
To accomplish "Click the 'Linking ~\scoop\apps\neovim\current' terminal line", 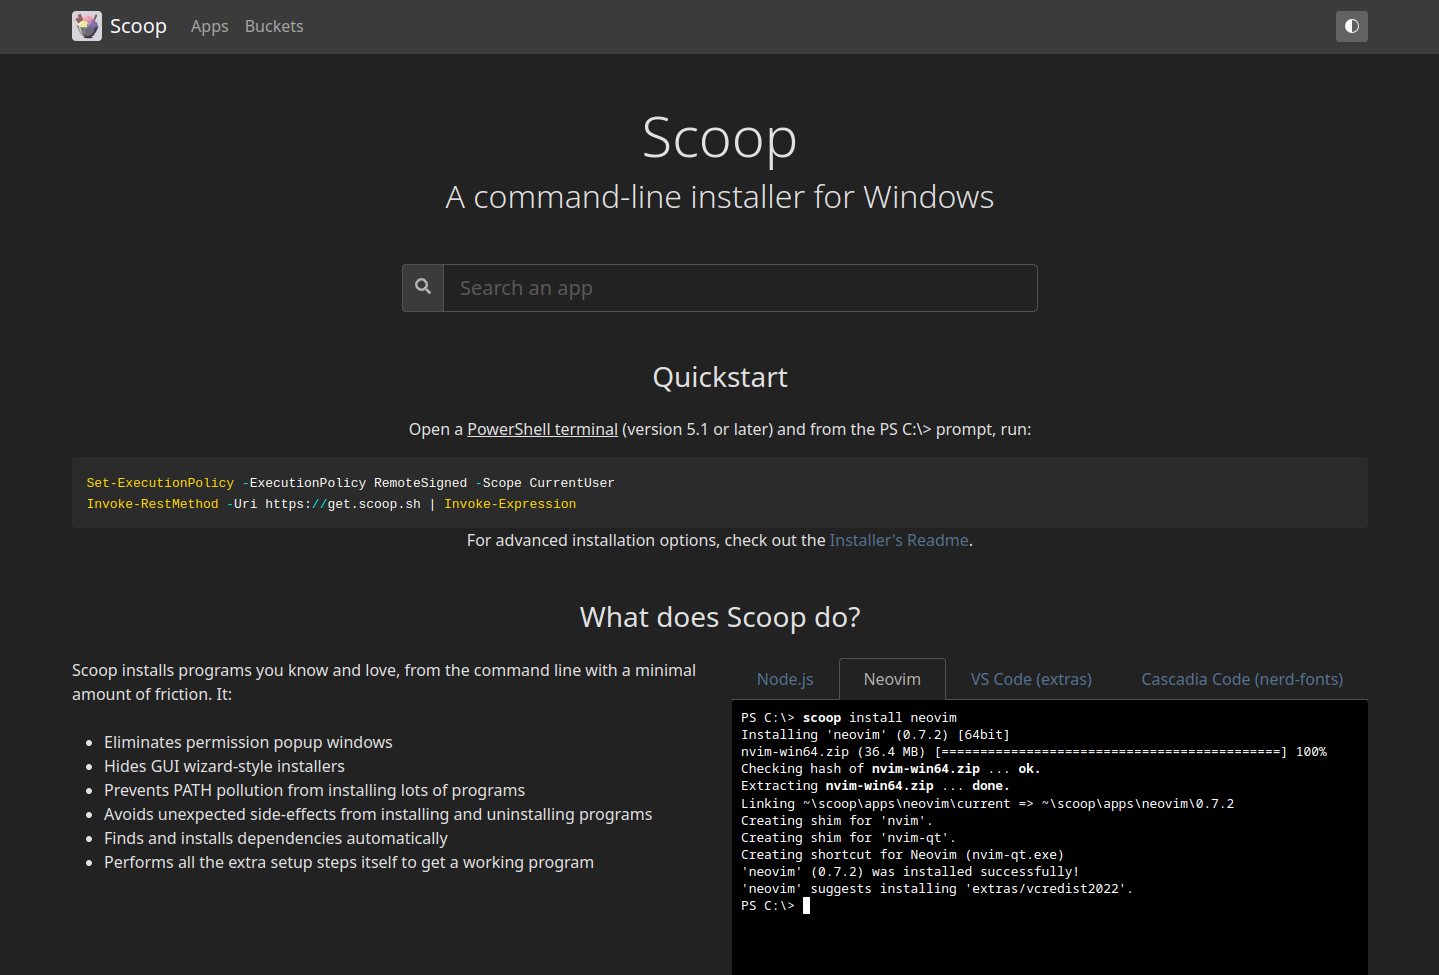I will coord(987,804).
